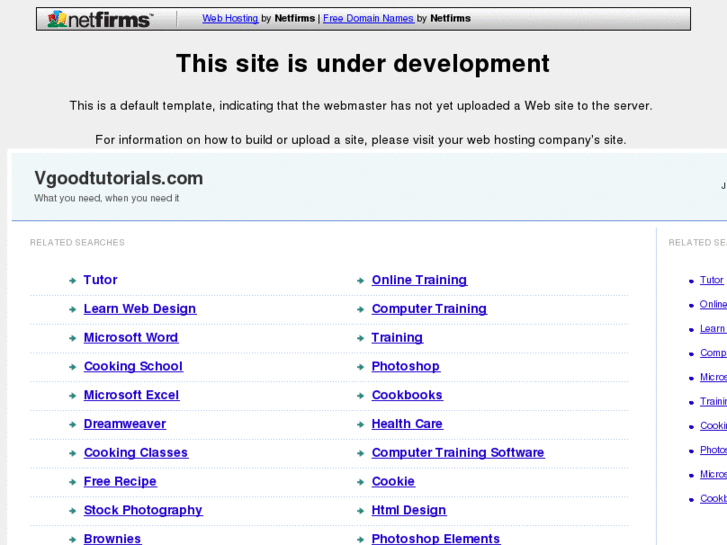Viewport: 727px width, 545px height.
Task: Click the 'This site is under development' heading
Action: point(363,64)
